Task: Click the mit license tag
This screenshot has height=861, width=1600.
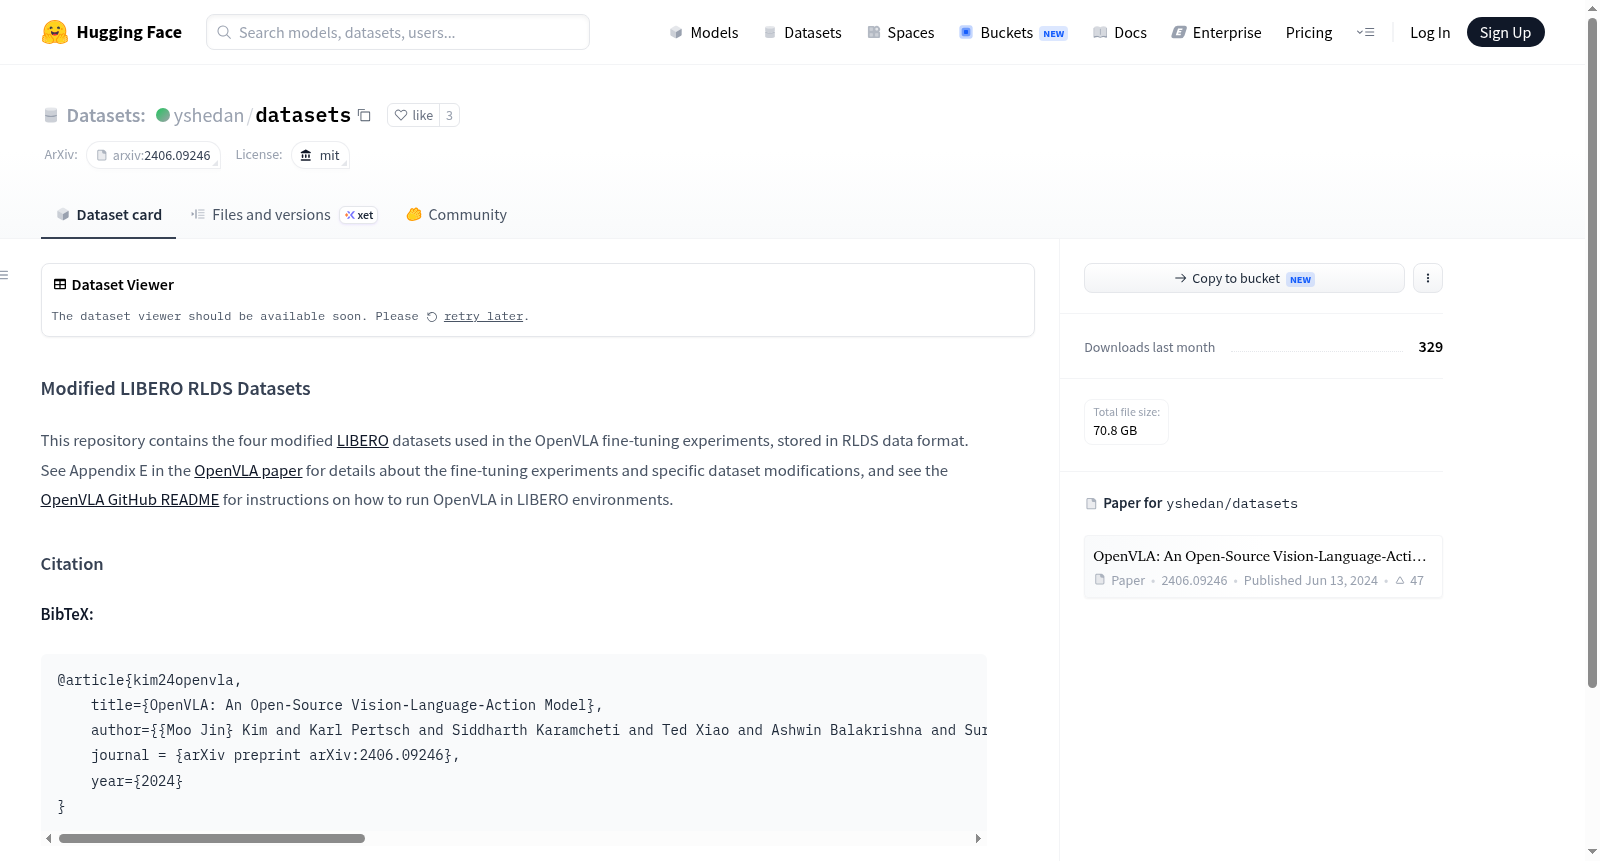Action: click(x=321, y=155)
